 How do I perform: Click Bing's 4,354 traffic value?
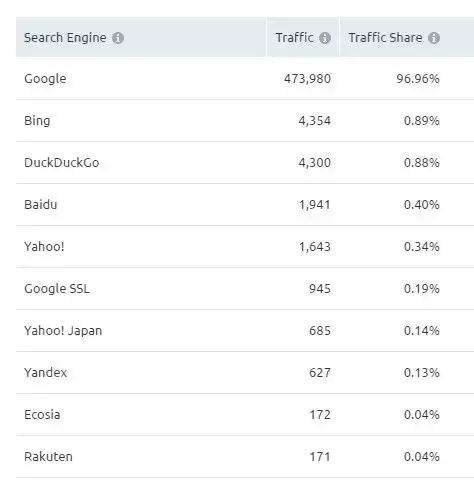click(315, 121)
